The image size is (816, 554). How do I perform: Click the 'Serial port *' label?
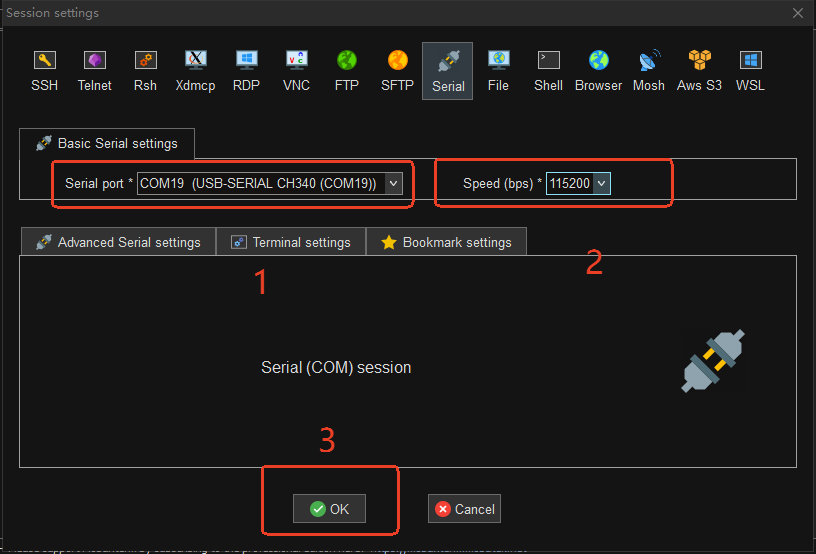click(x=99, y=183)
